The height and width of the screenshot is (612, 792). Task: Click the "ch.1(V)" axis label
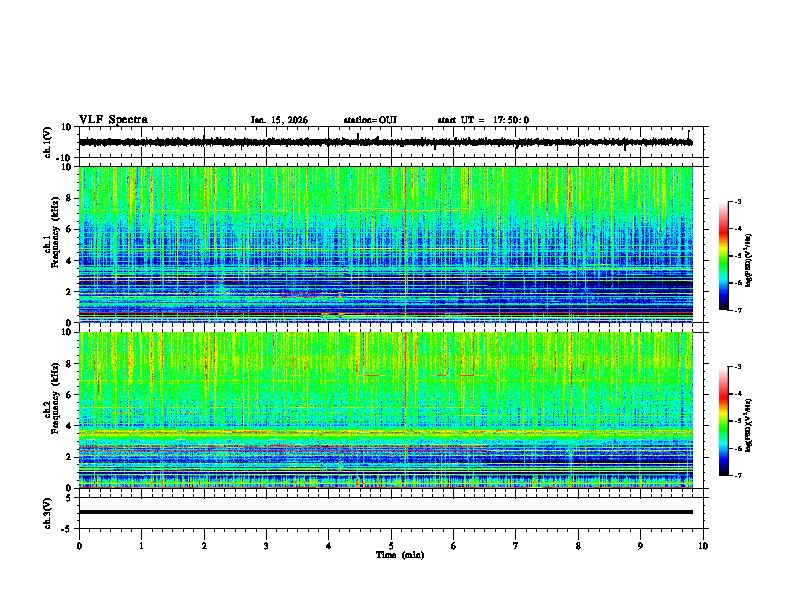(48, 142)
